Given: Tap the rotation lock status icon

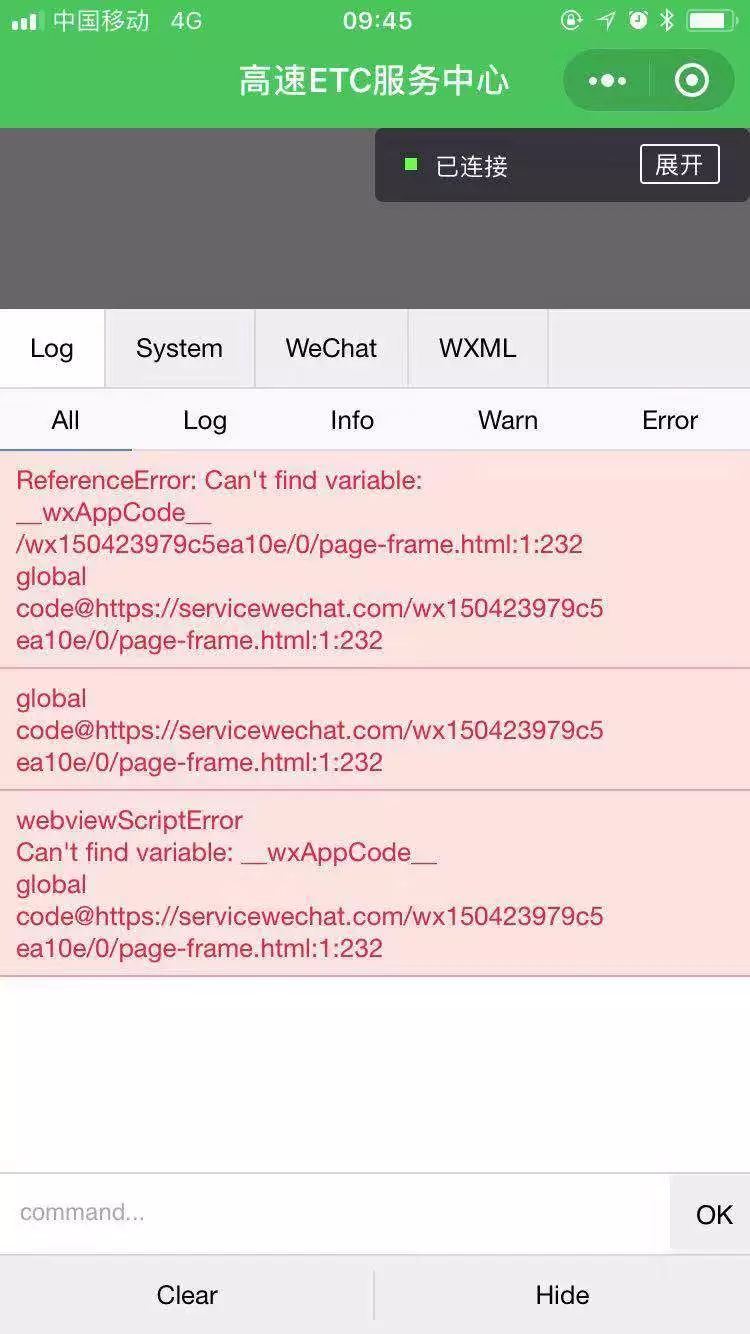Looking at the screenshot, I should tap(571, 20).
